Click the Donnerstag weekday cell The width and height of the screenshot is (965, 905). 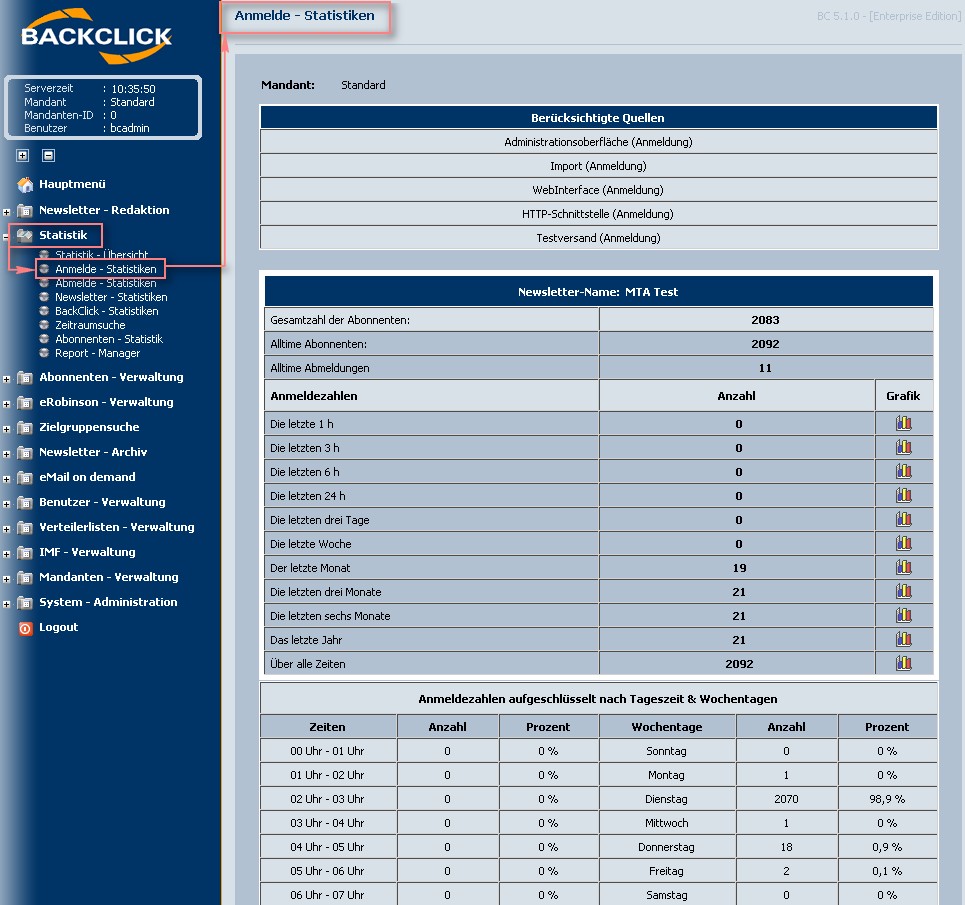[666, 847]
